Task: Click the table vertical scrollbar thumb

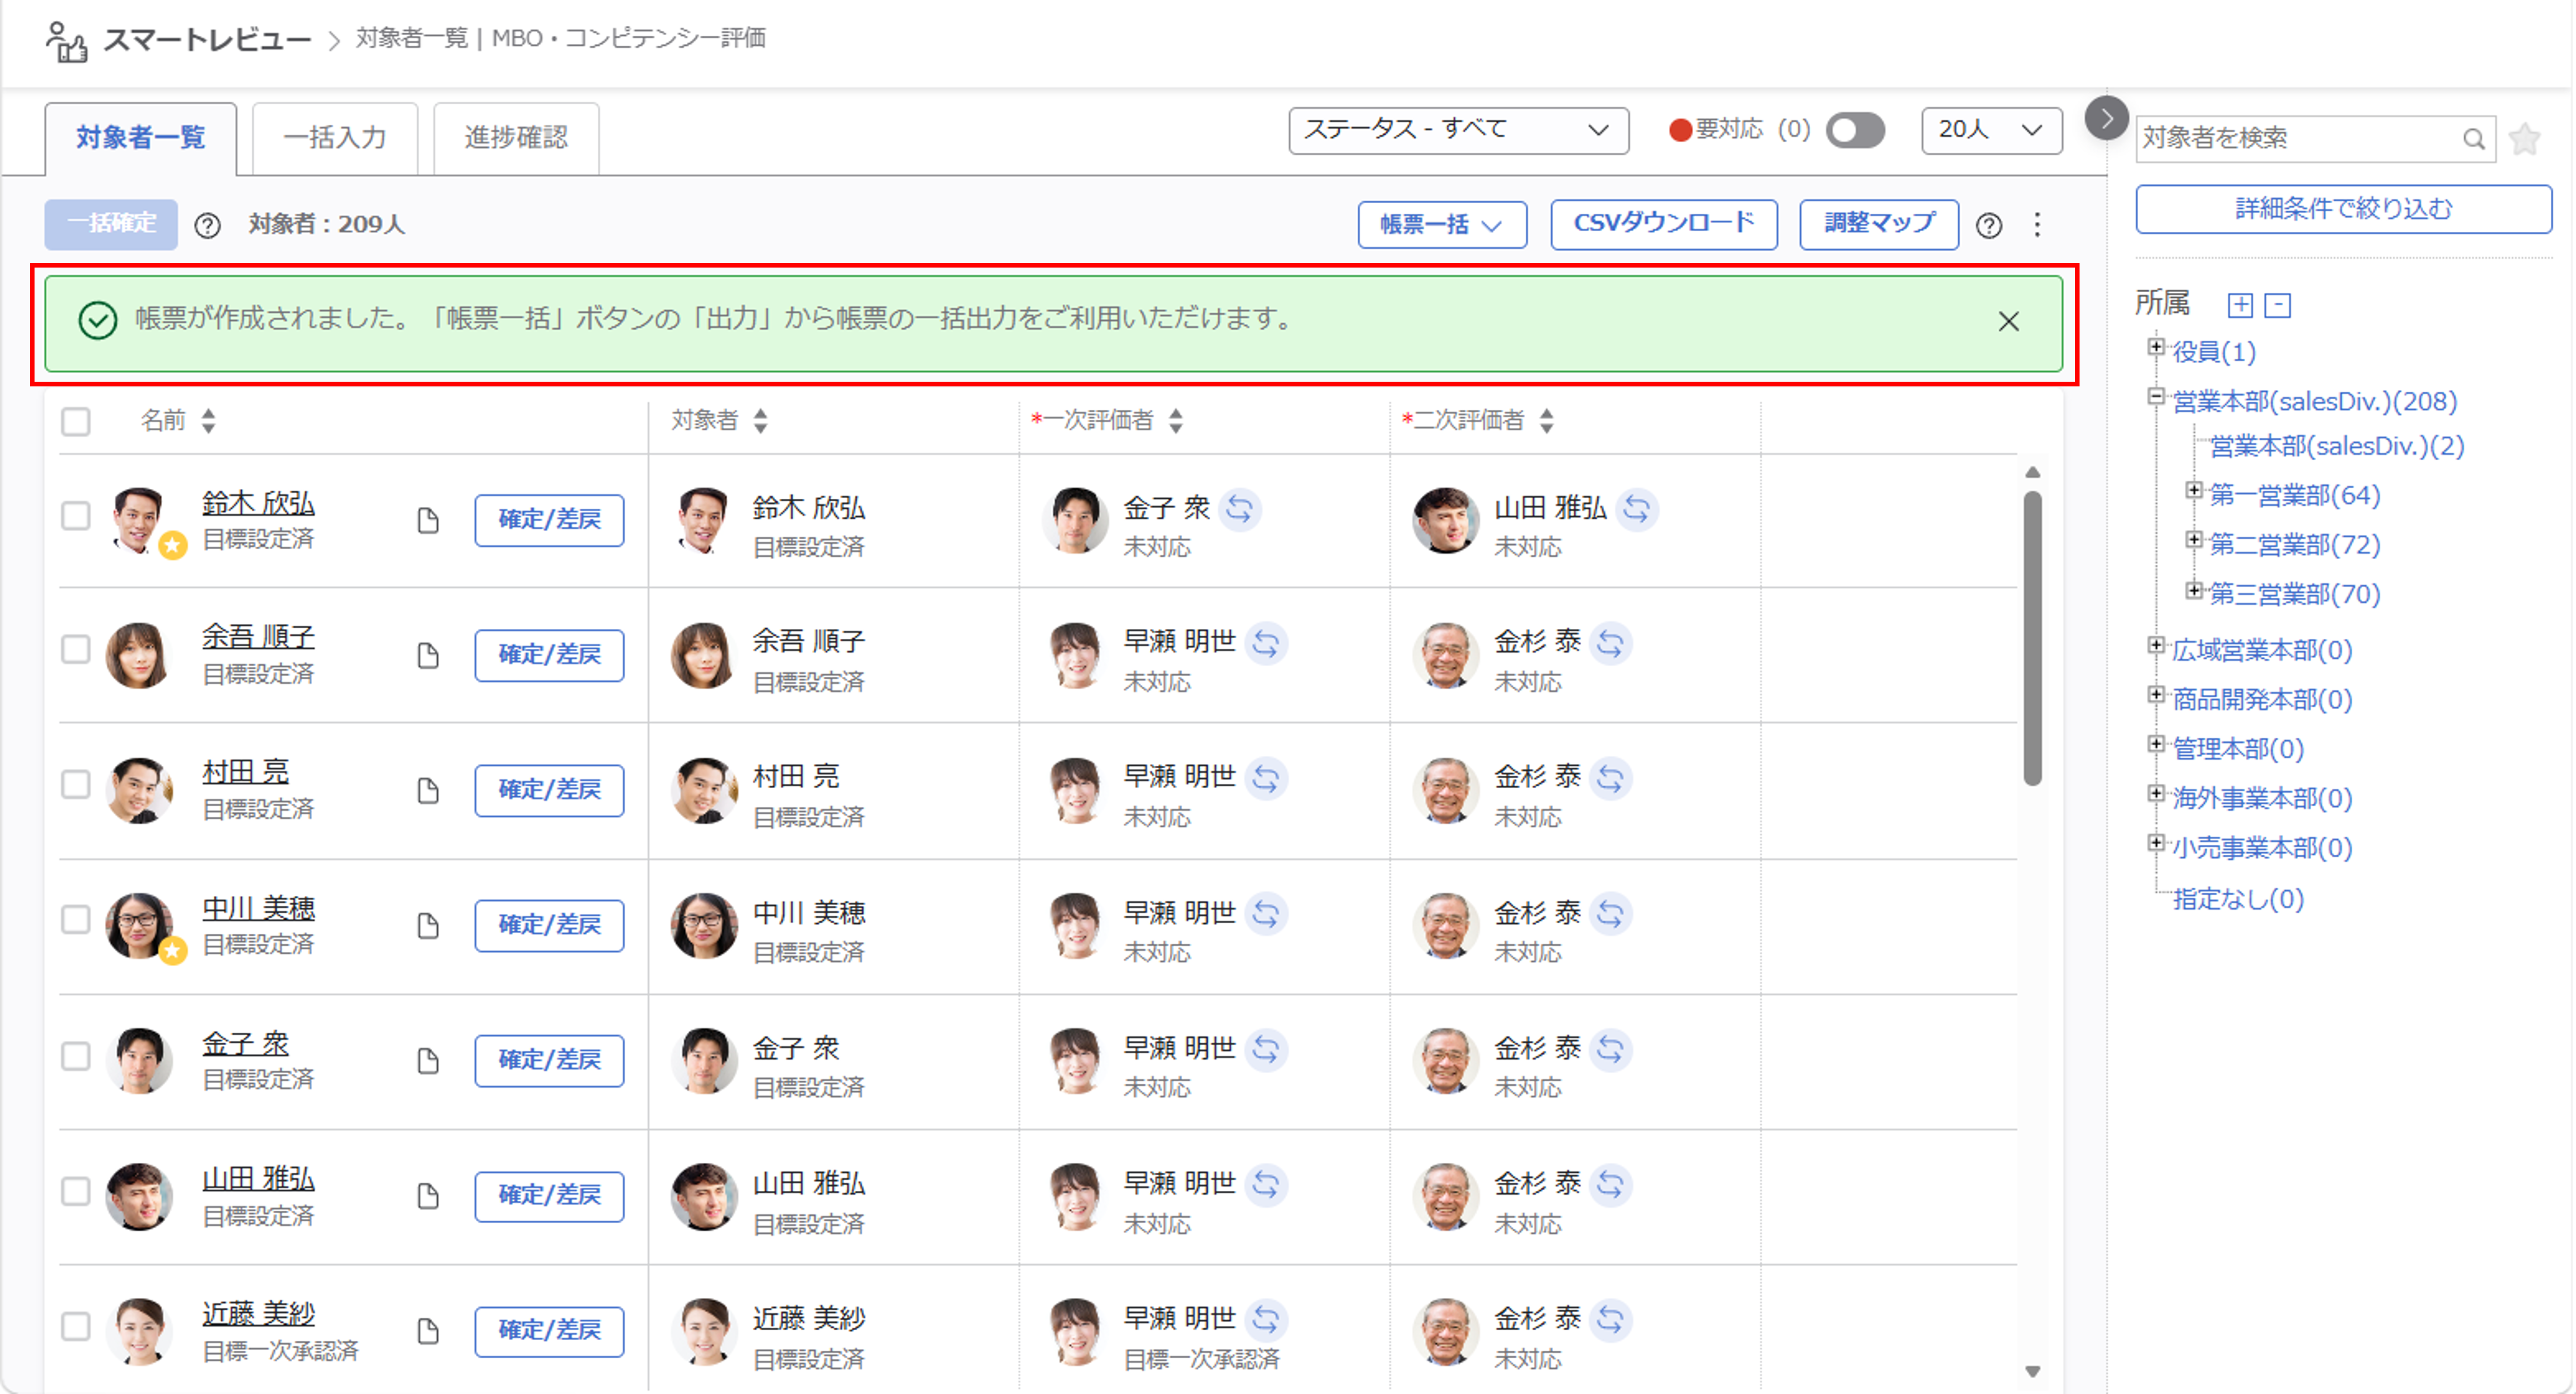Action: point(2032,638)
